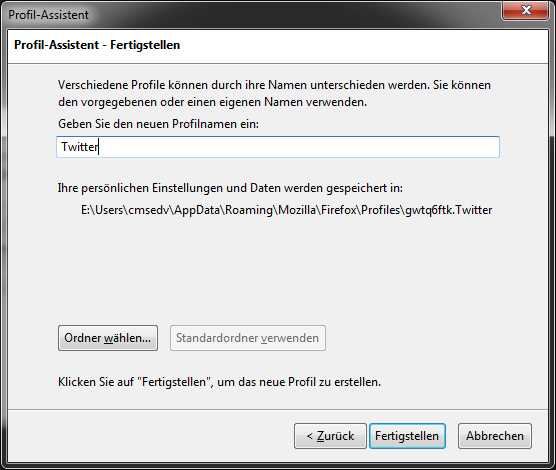
Task: Click the line den vorgegebenen oder einen eigenen Namen
Action: (x=212, y=102)
